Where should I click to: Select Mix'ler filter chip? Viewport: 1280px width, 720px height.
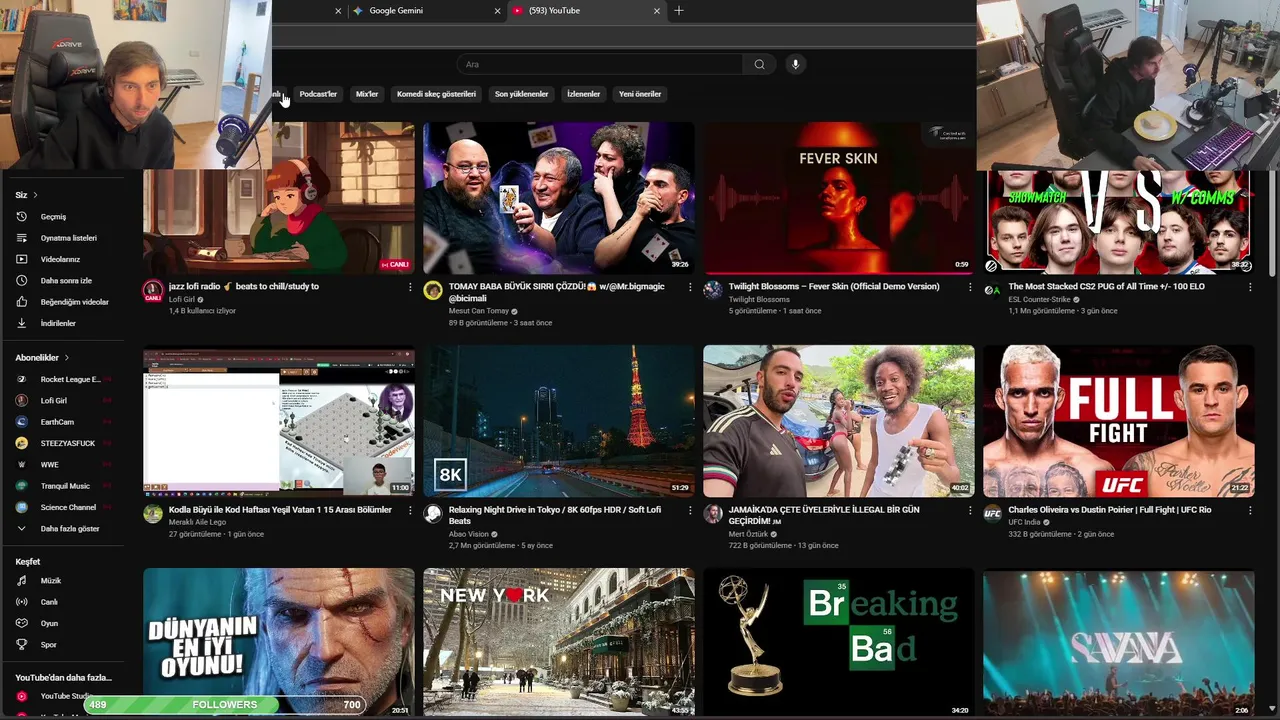point(367,94)
